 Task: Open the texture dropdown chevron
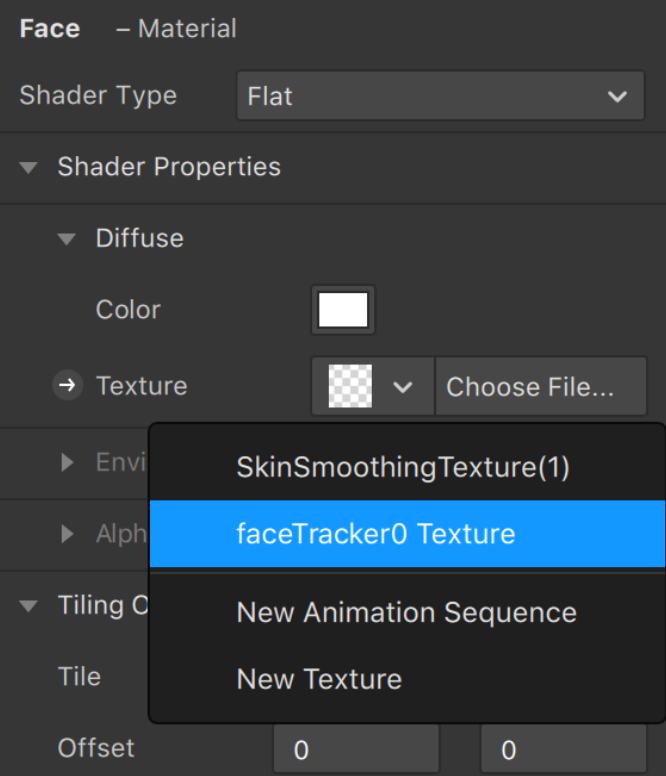click(x=403, y=387)
